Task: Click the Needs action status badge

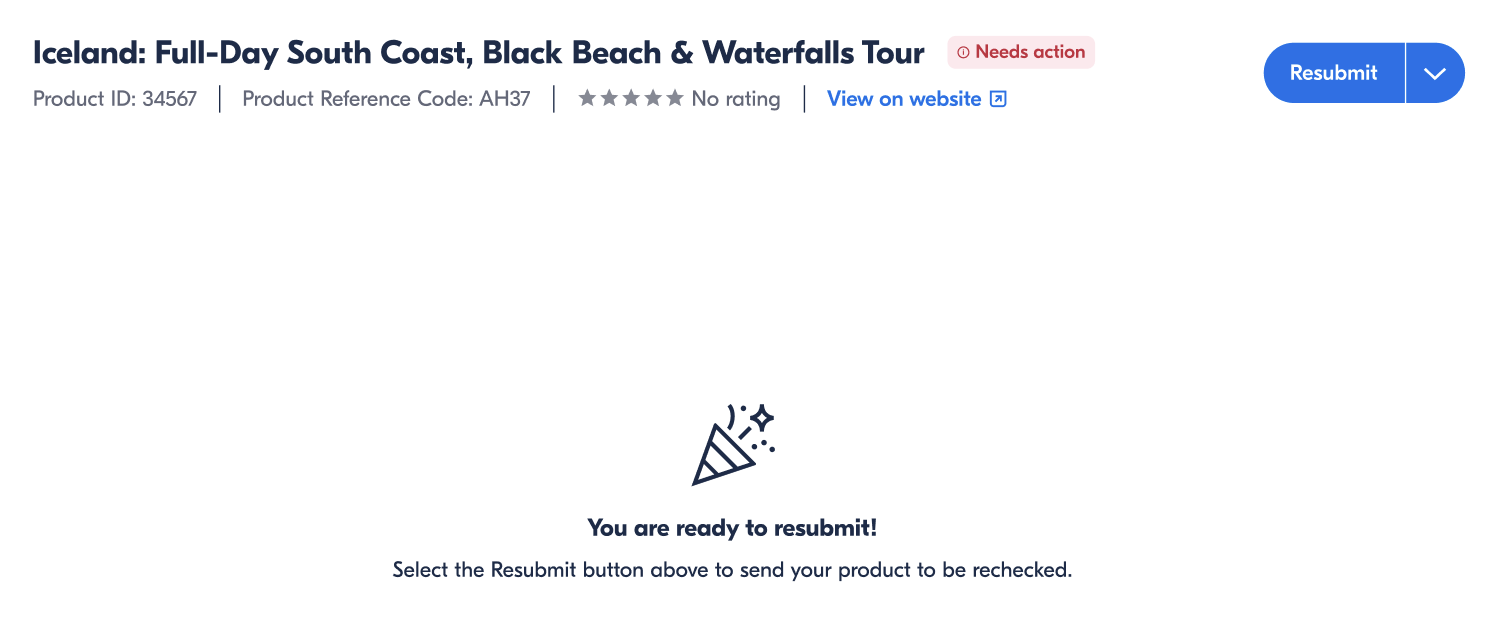Action: click(1021, 52)
